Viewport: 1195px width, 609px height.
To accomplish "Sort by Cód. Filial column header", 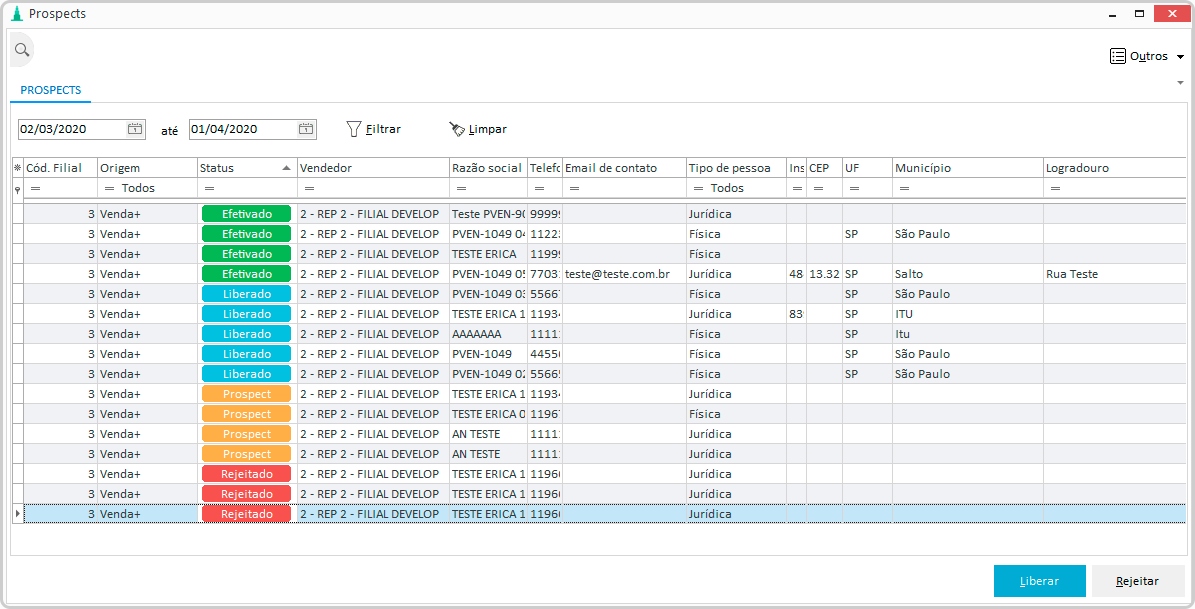I will (x=60, y=168).
